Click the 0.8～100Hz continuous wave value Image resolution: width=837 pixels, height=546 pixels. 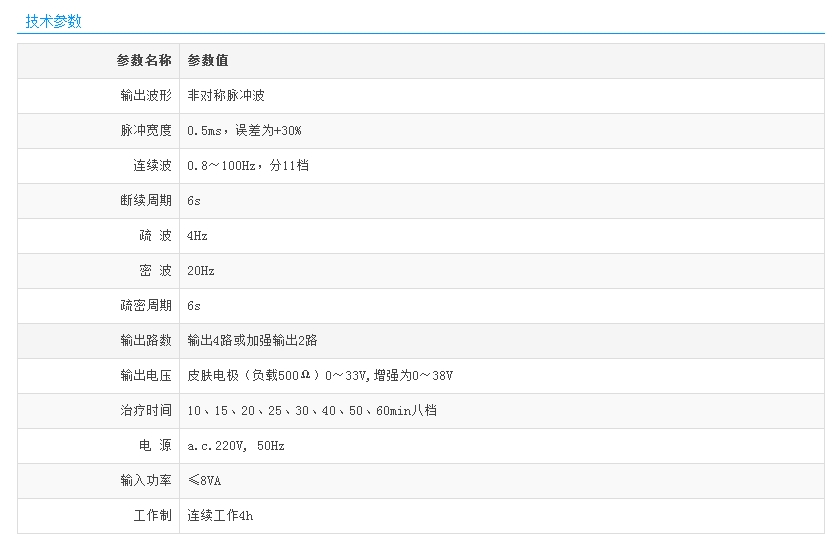248,166
